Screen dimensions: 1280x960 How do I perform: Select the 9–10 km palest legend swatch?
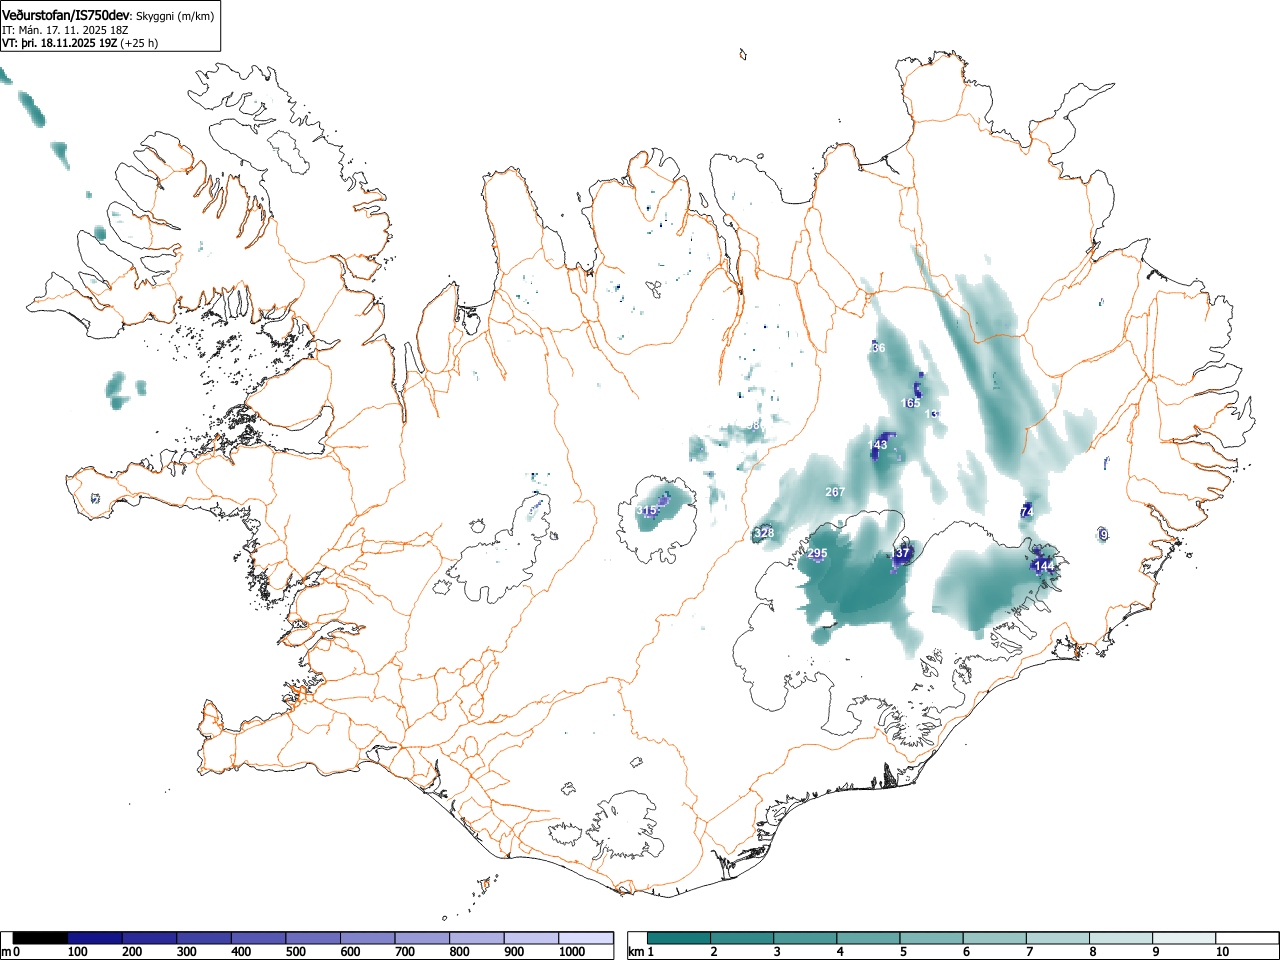(x=1185, y=938)
